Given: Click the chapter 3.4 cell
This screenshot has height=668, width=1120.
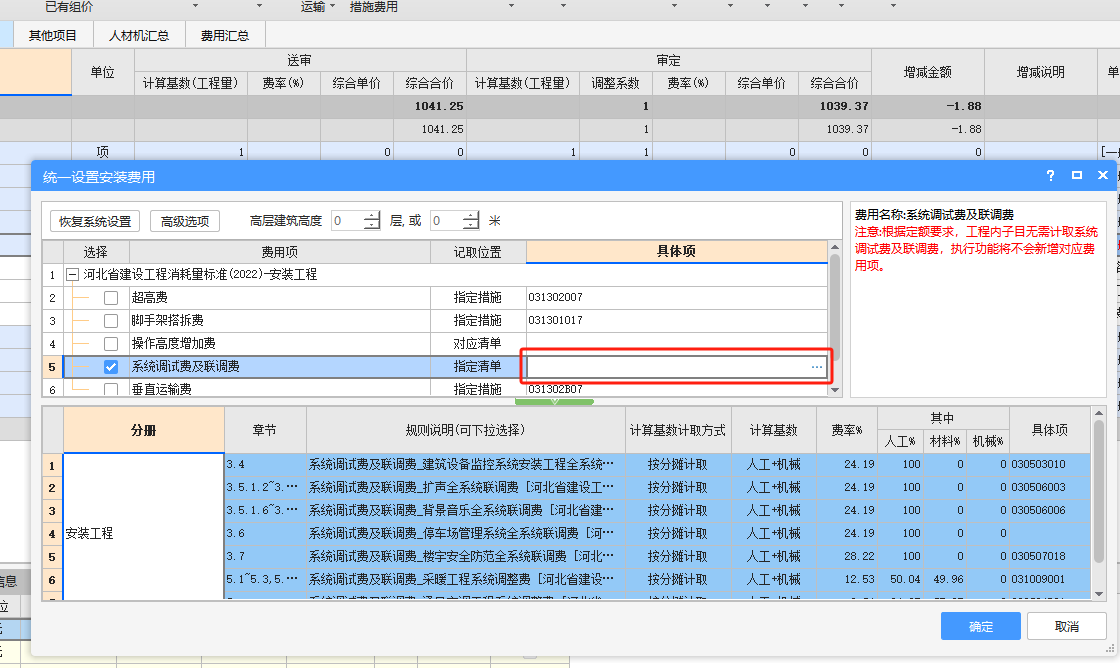Looking at the screenshot, I should click(265, 464).
